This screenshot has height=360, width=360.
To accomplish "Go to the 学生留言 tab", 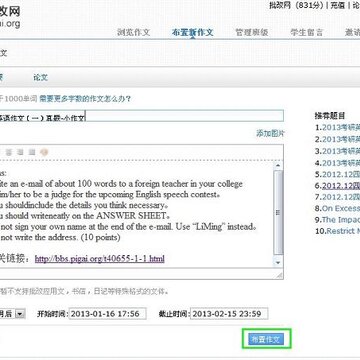I will [307, 32].
